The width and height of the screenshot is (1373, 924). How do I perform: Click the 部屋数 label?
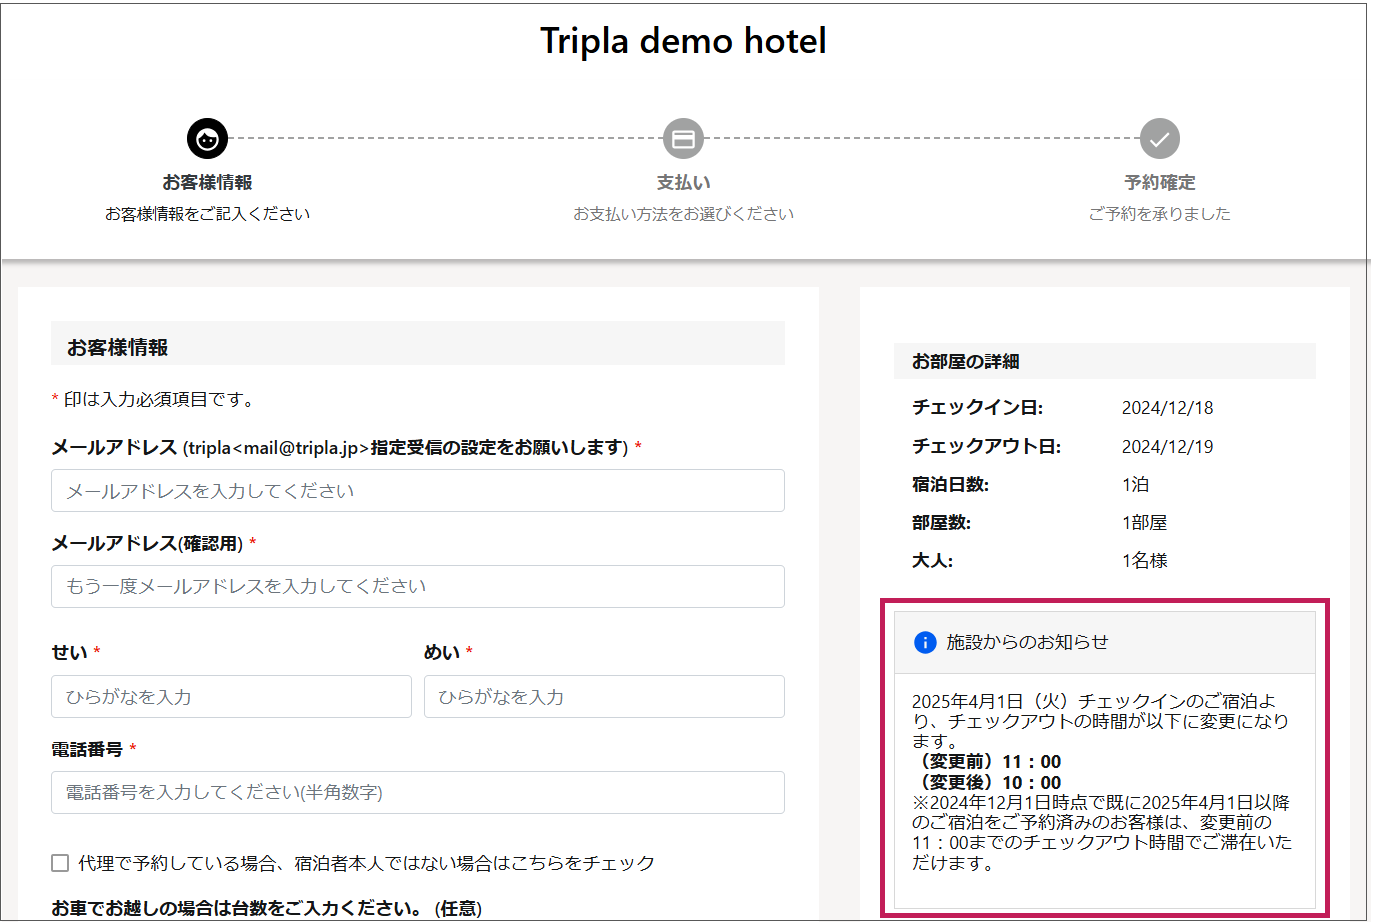pos(941,523)
